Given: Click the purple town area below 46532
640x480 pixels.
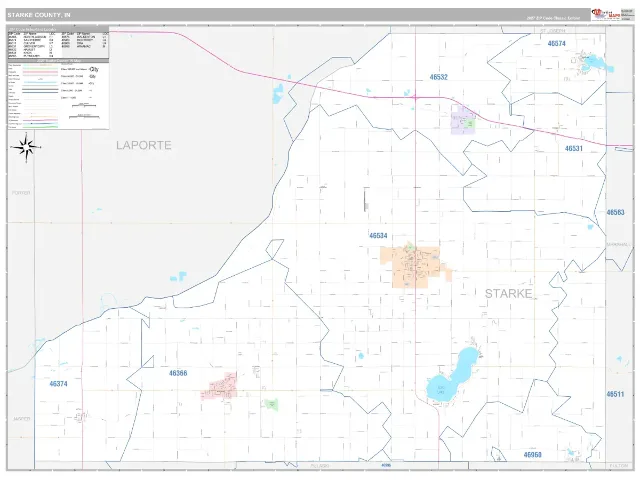Looking at the screenshot, I should [463, 120].
